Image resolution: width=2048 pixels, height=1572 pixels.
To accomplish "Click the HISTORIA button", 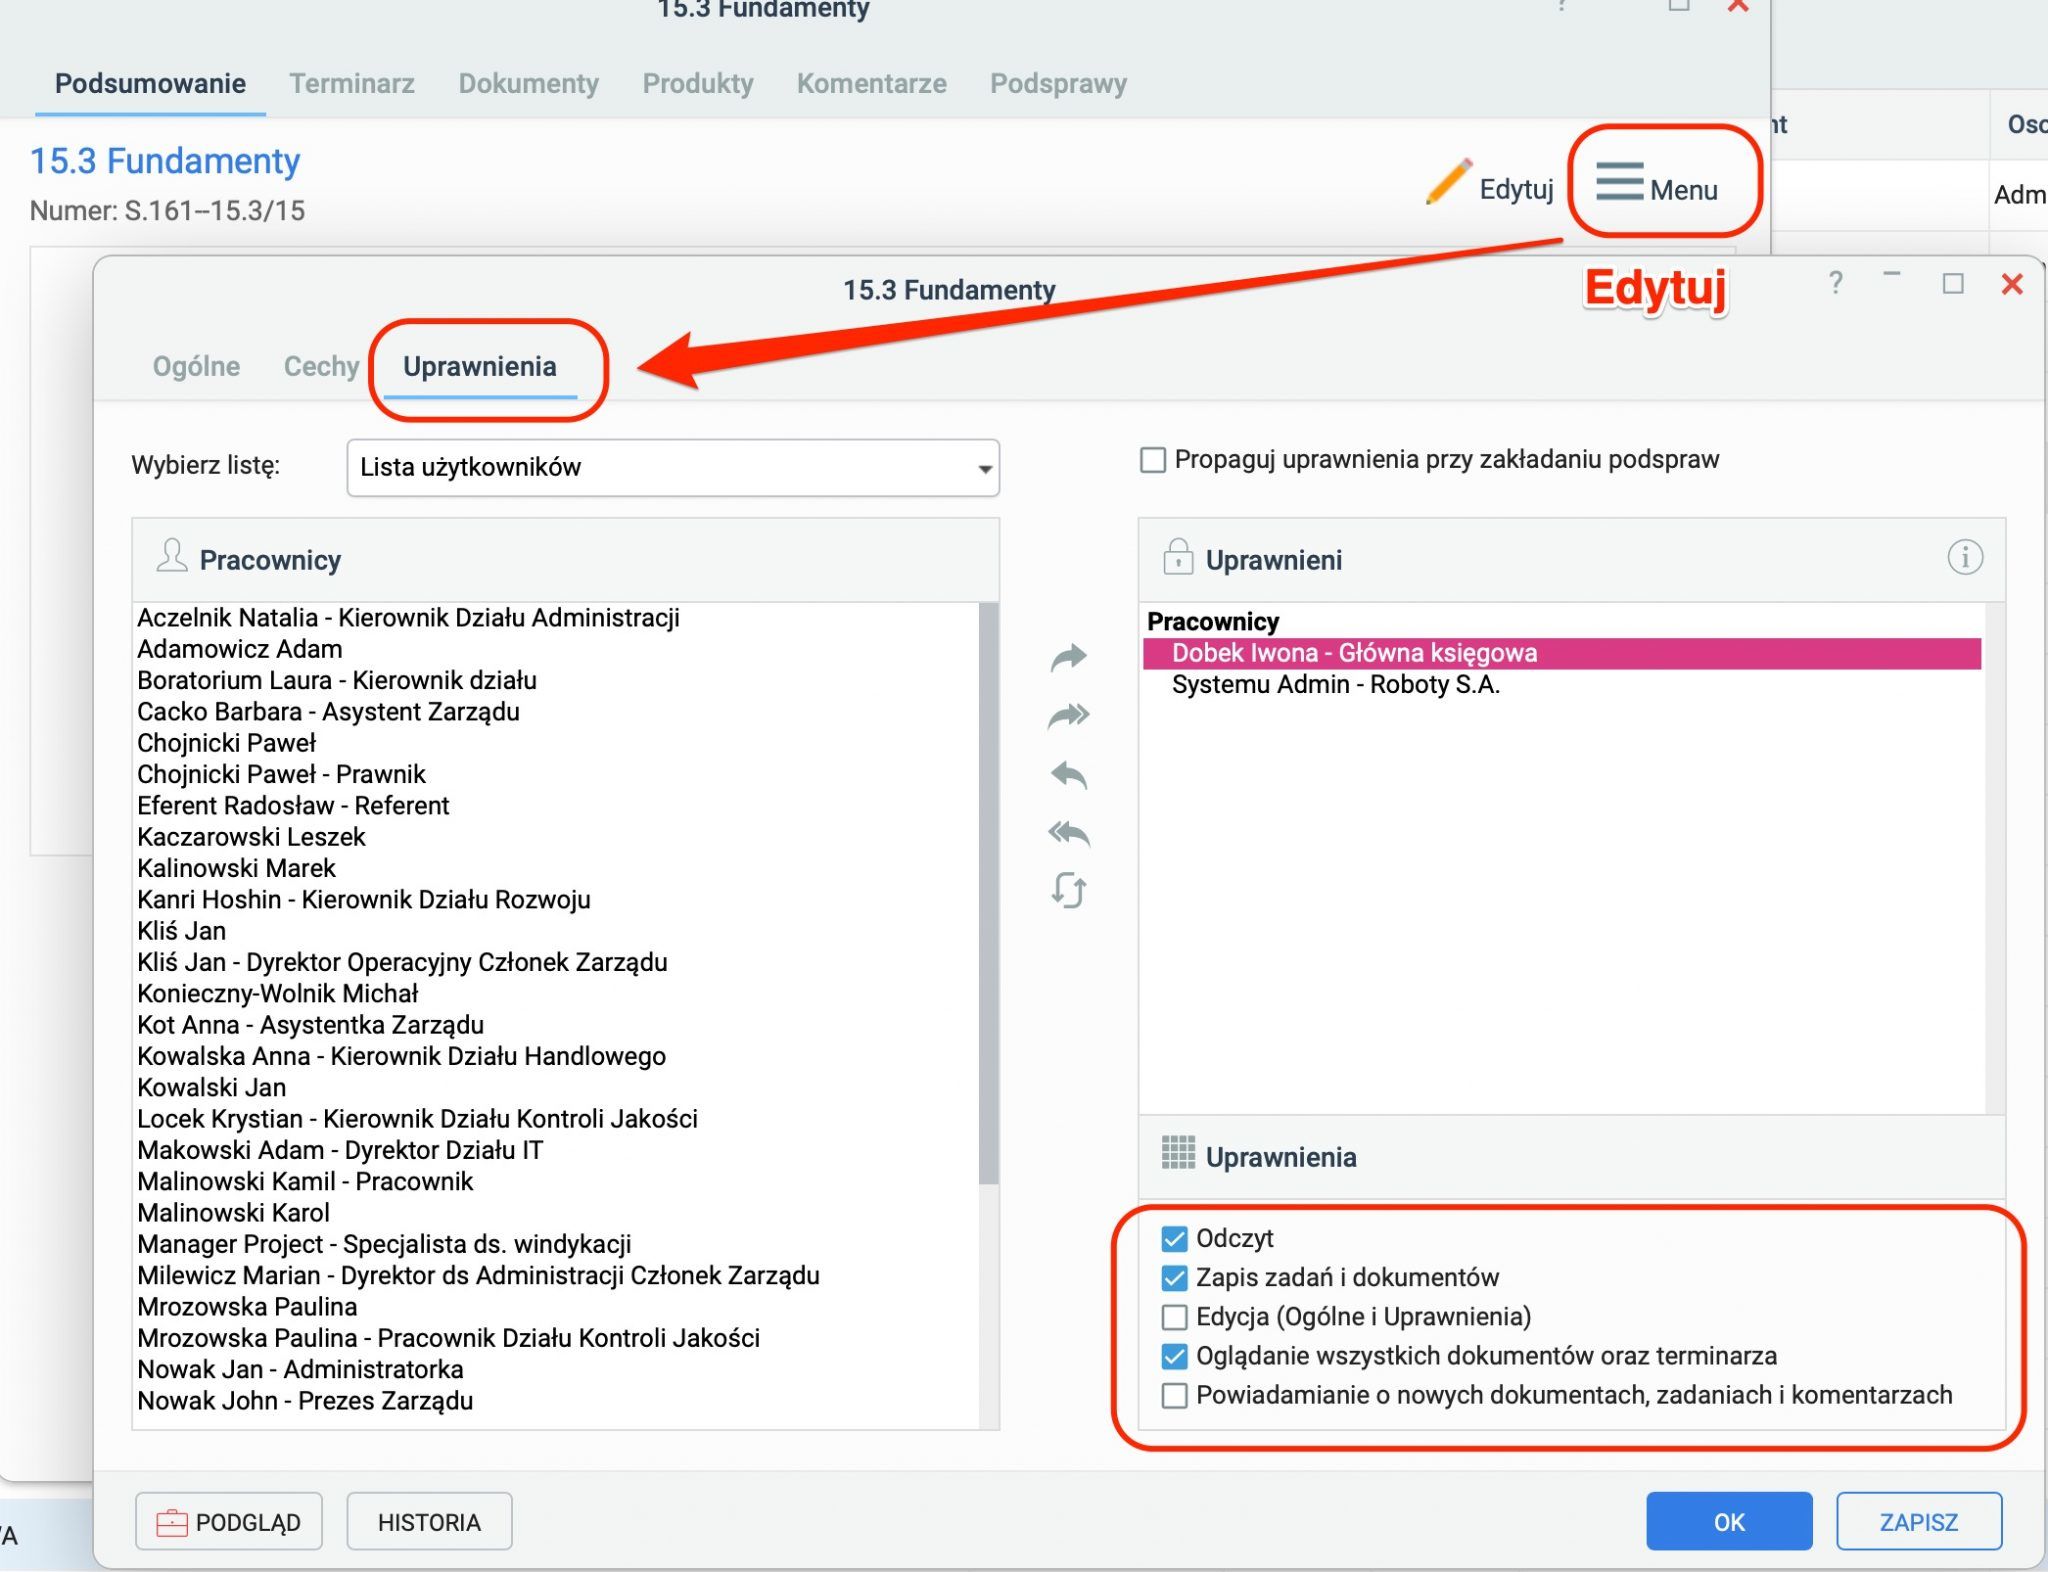I will 429,1522.
